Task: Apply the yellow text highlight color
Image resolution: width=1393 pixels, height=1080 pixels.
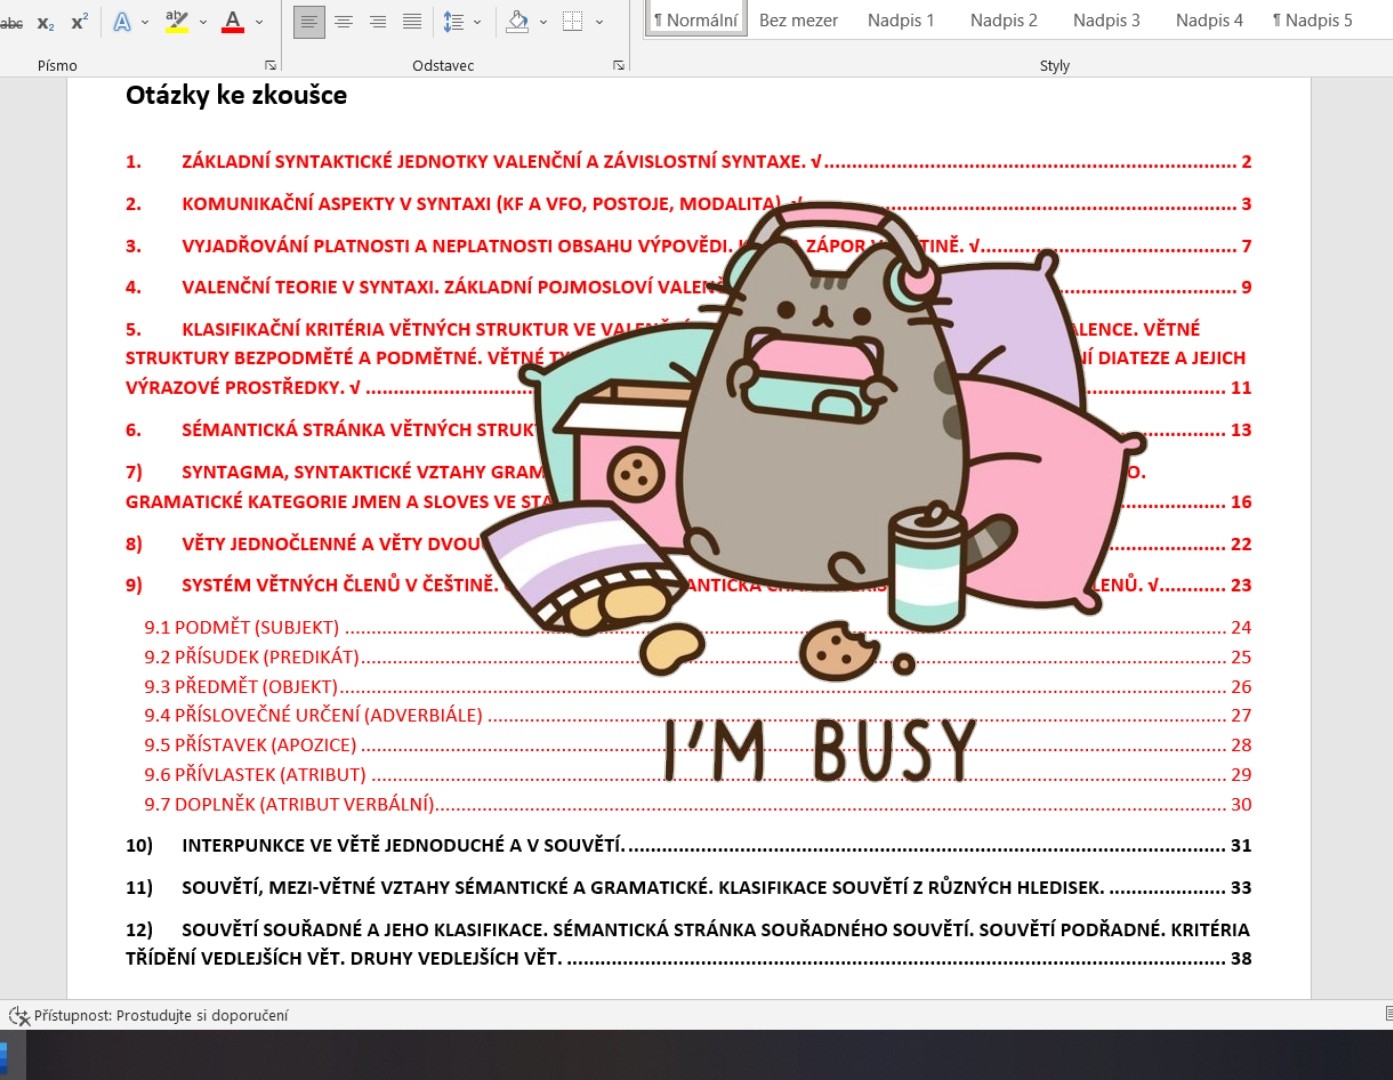Action: (177, 22)
